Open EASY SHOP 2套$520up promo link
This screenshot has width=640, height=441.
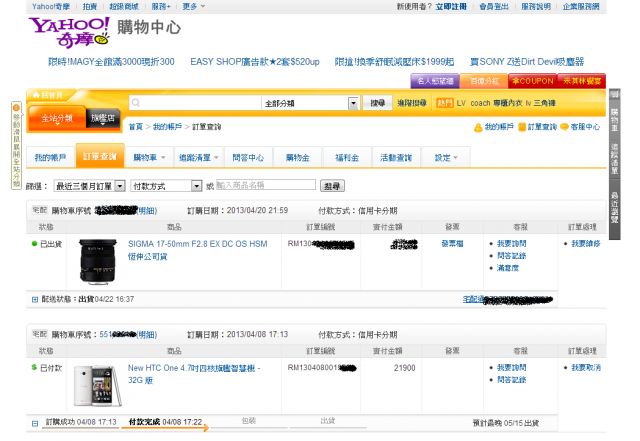pos(255,62)
